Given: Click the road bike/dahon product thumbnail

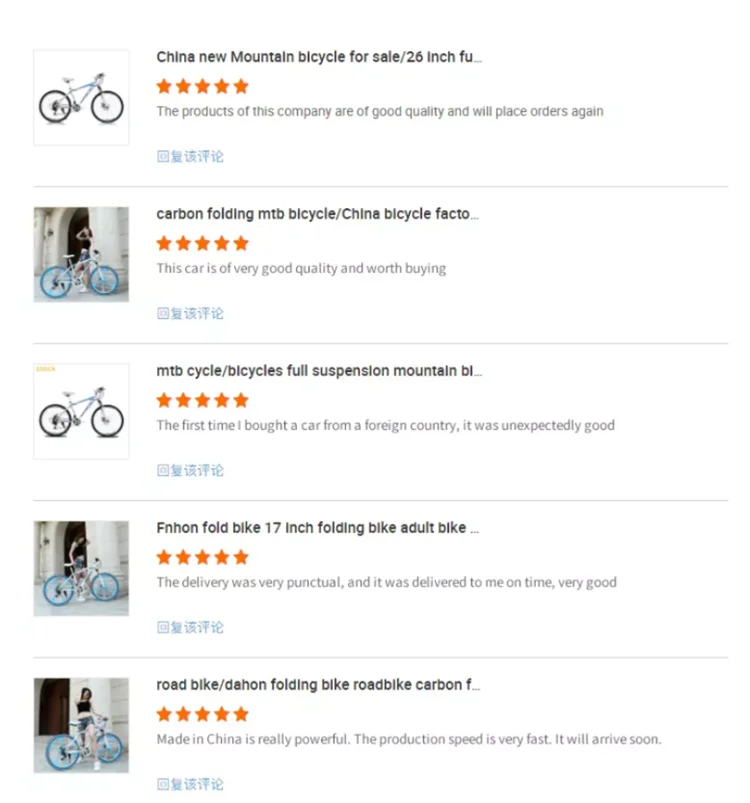Looking at the screenshot, I should pos(81,725).
